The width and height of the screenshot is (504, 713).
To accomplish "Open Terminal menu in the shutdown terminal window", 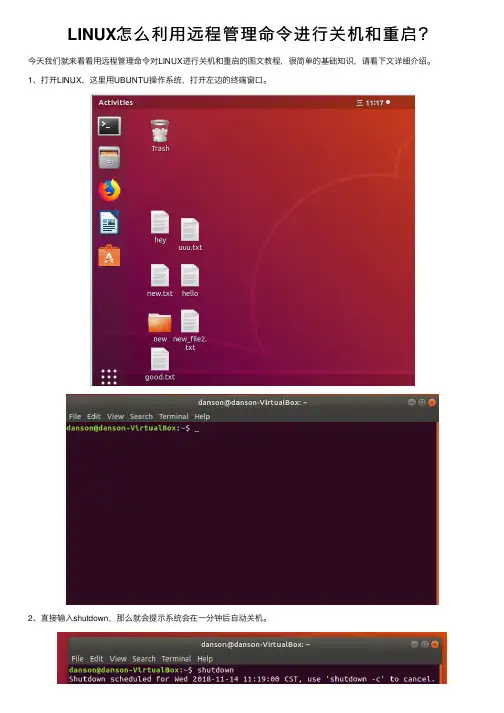I will tap(176, 659).
